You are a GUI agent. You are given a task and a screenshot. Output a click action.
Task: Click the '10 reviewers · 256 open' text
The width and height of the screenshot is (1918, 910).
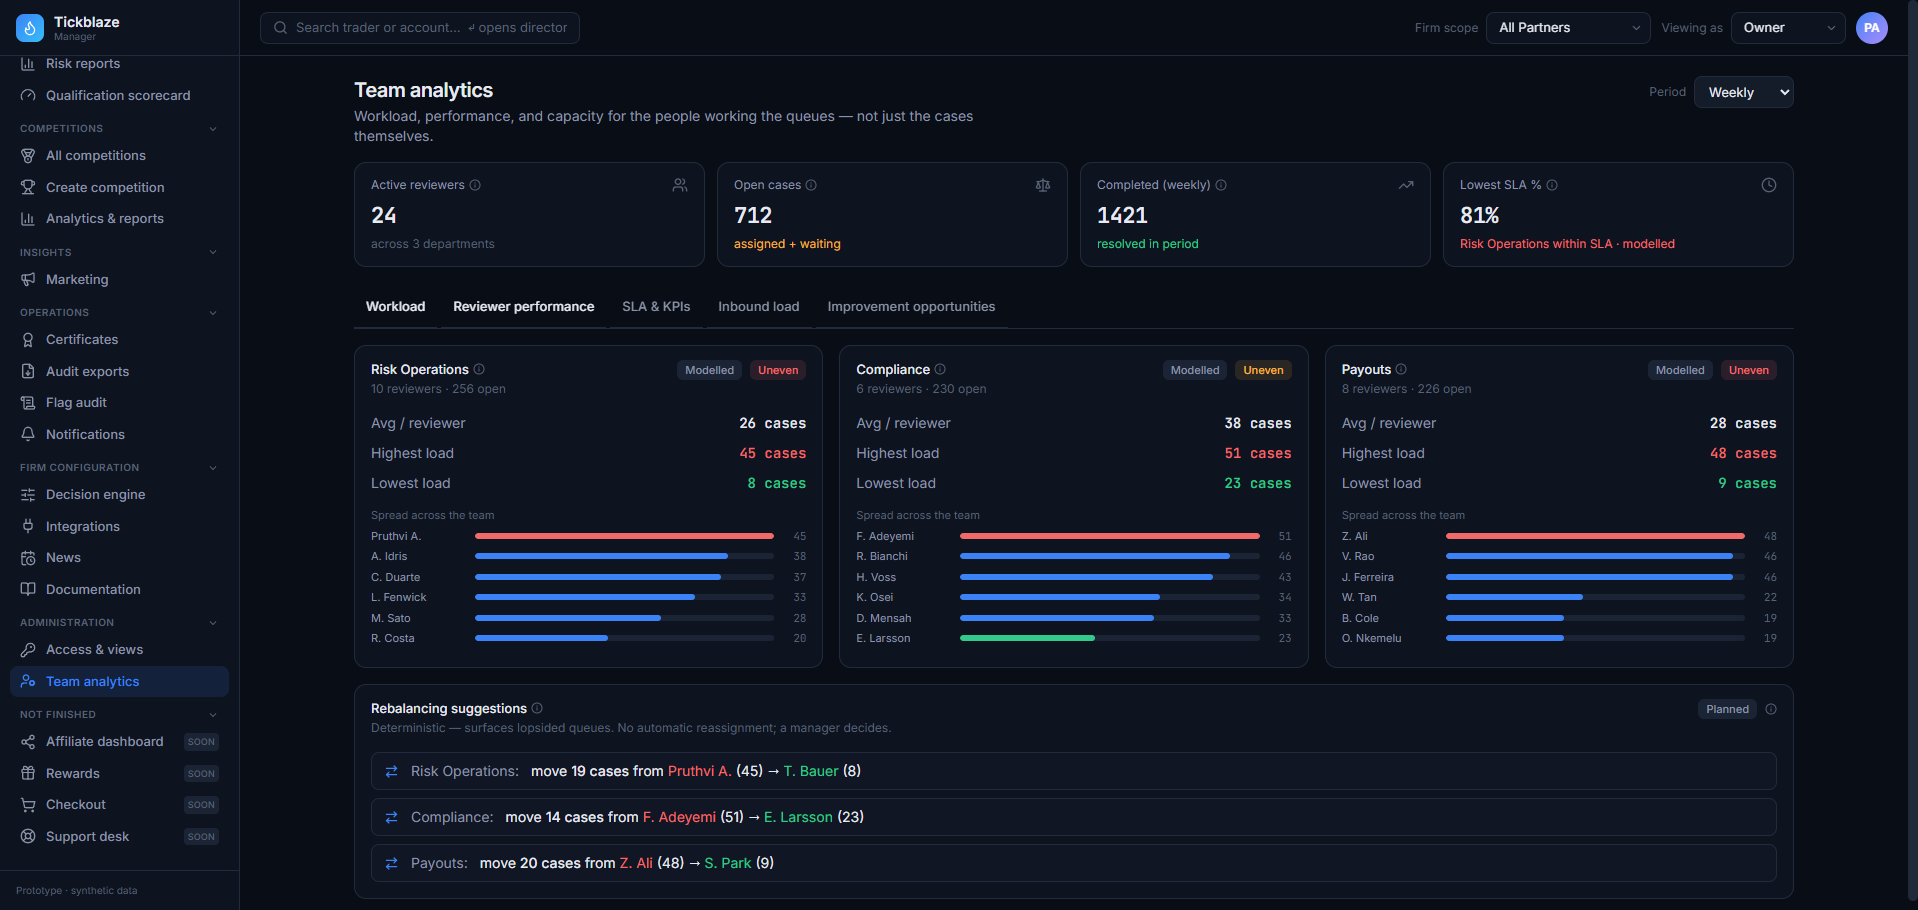438,389
